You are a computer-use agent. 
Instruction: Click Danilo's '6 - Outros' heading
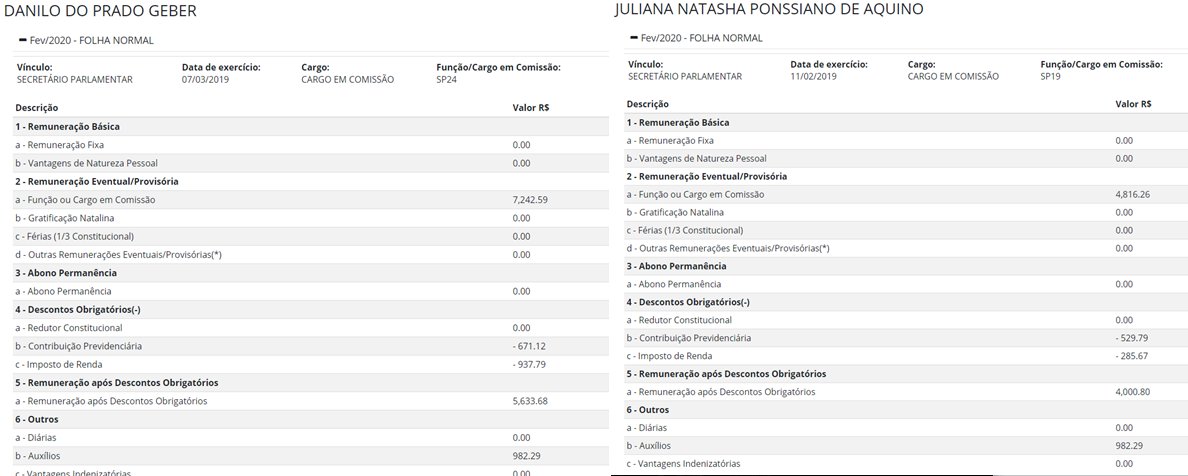coord(37,419)
